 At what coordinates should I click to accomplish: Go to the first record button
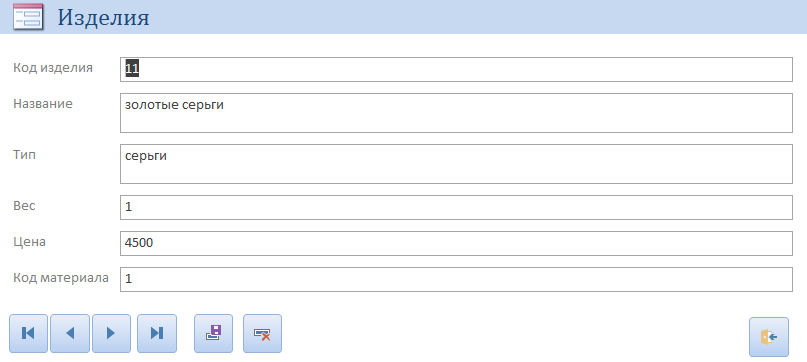(28, 333)
